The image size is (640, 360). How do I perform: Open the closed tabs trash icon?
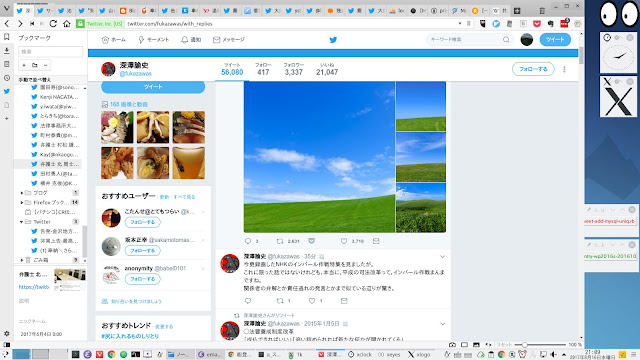point(542,11)
